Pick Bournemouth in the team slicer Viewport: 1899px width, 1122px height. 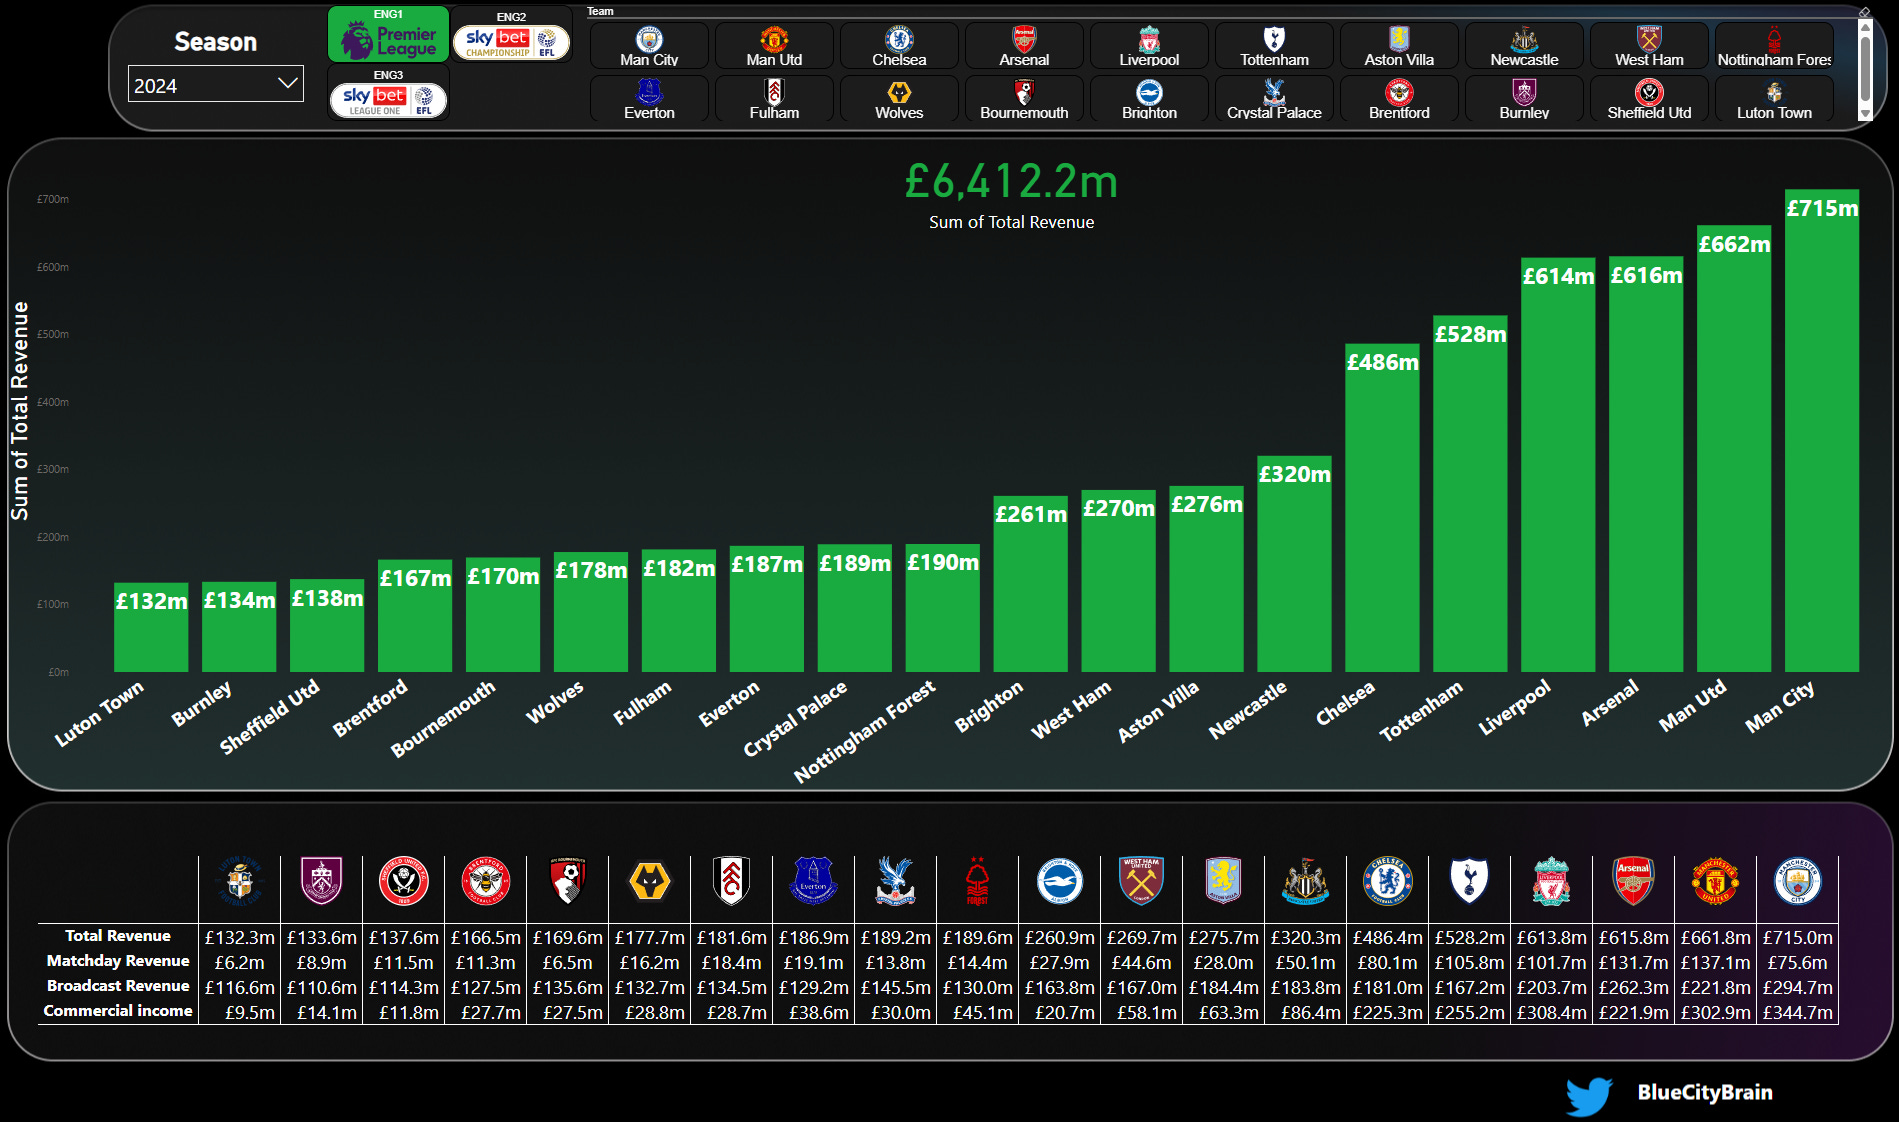[1024, 99]
